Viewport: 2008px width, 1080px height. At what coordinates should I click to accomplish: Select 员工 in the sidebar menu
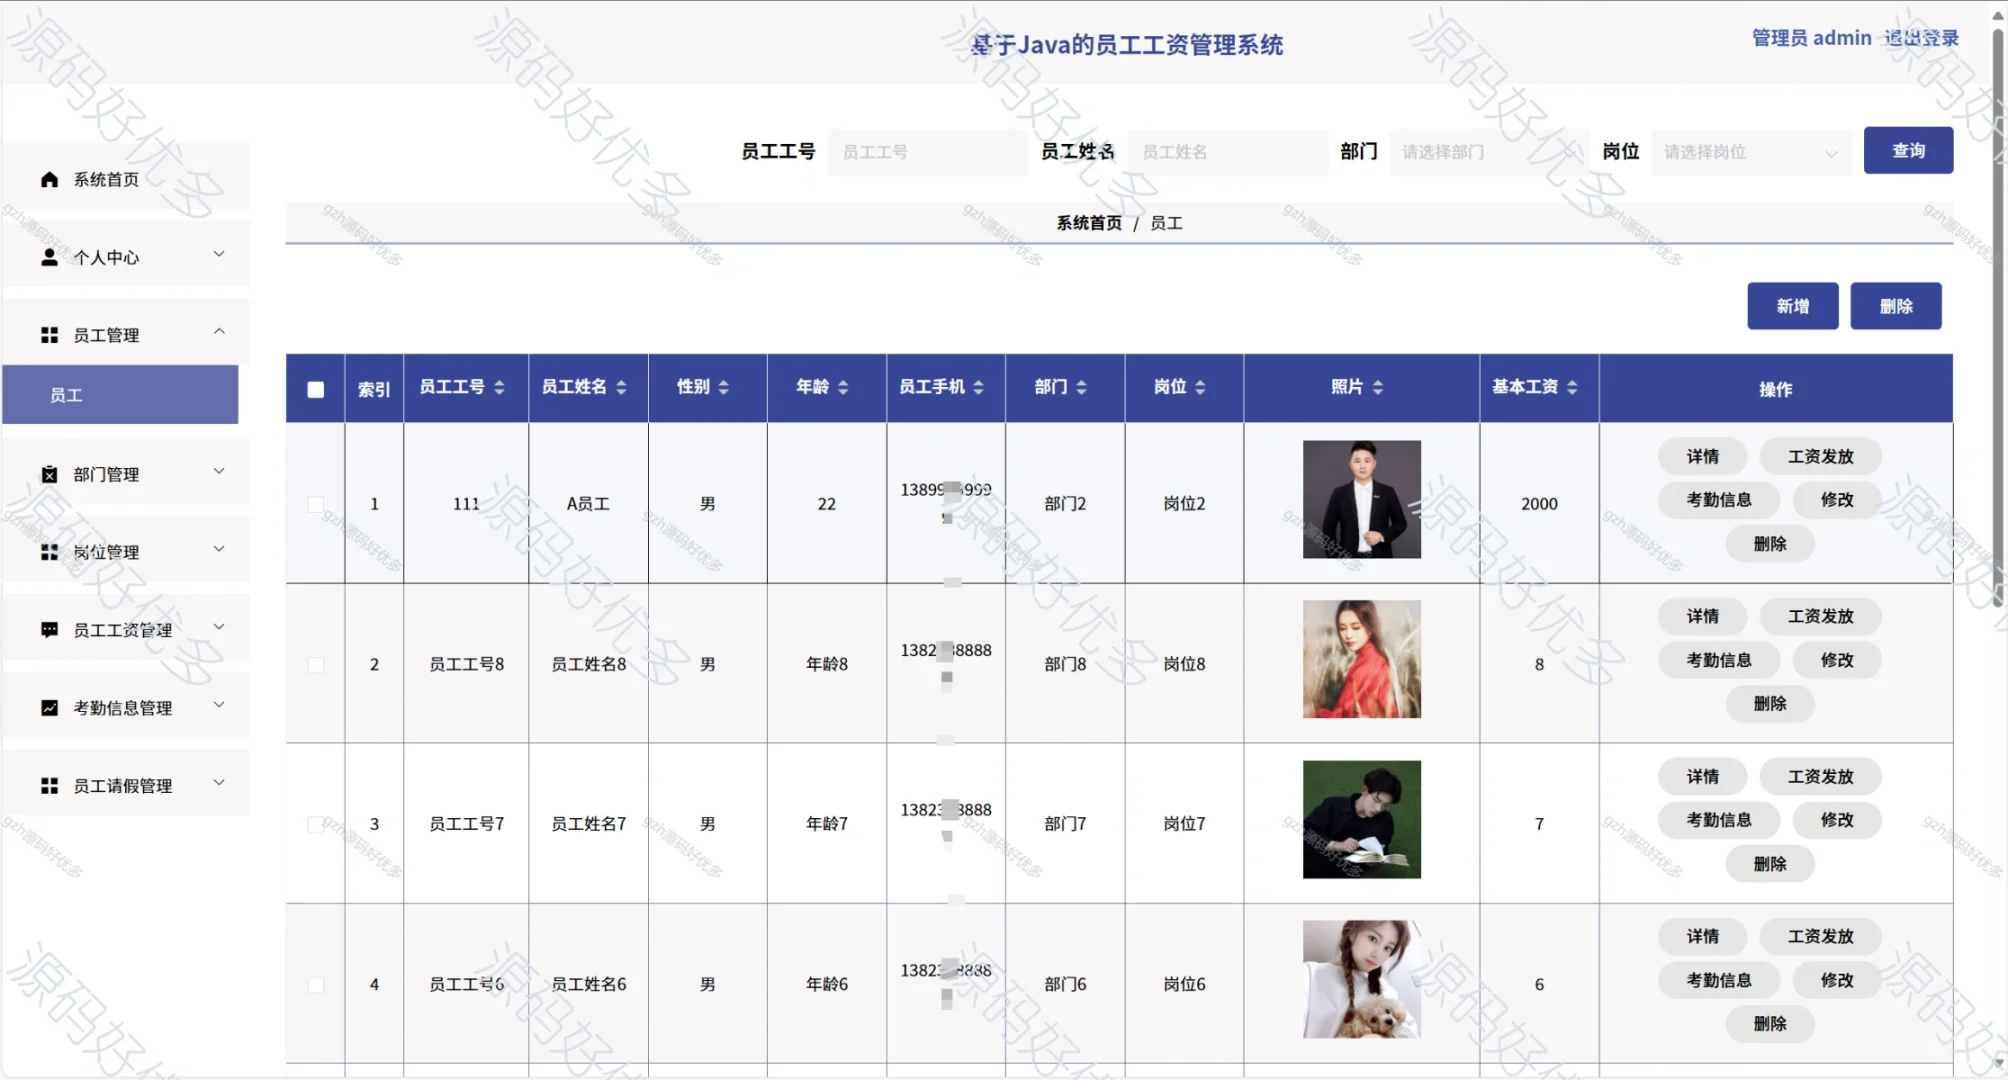tap(68, 395)
